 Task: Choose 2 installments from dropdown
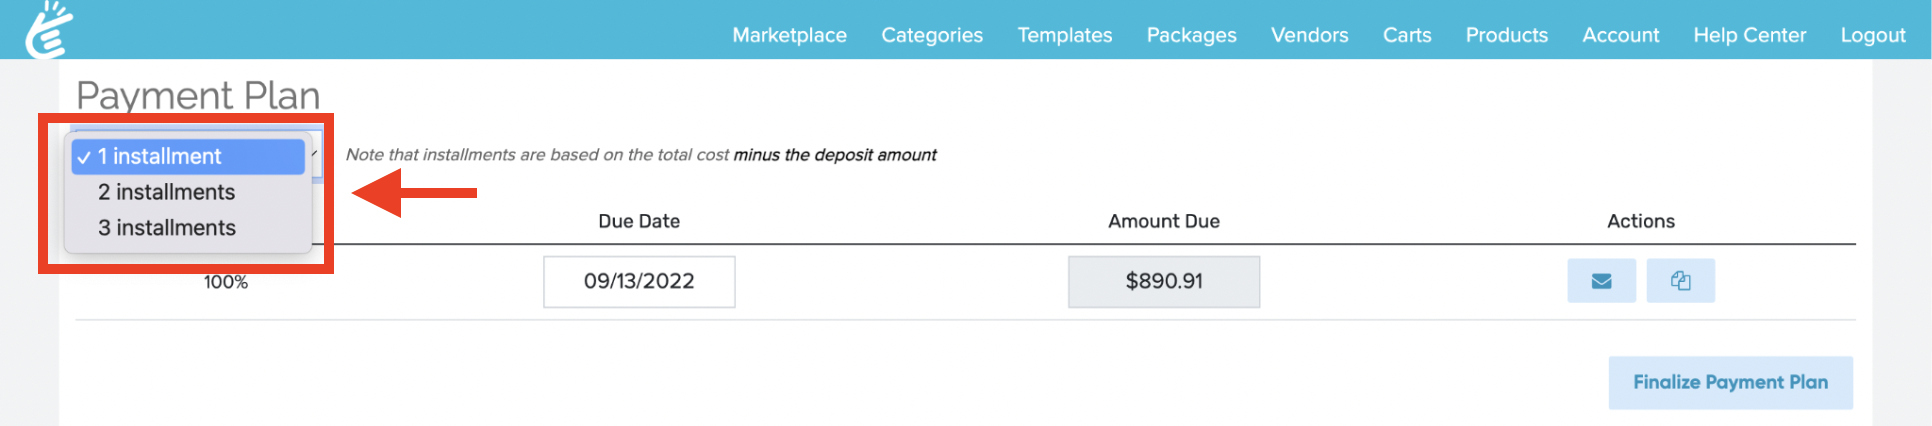click(167, 192)
